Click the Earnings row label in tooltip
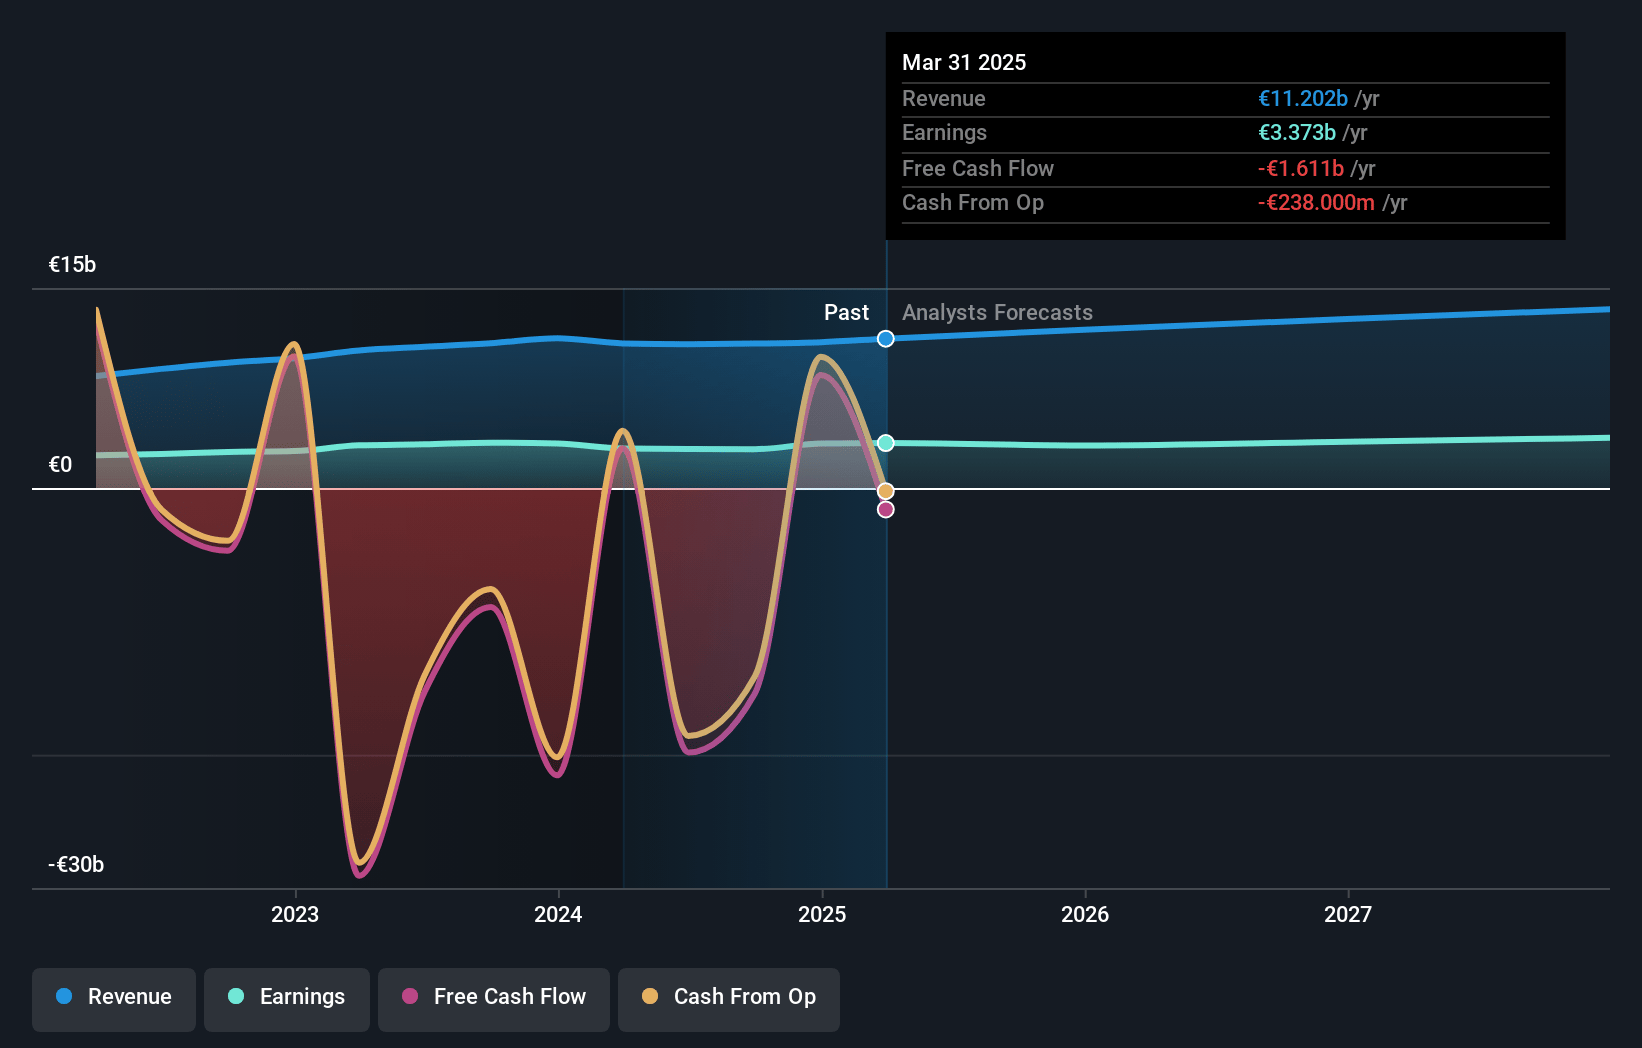The image size is (1642, 1048). (944, 133)
